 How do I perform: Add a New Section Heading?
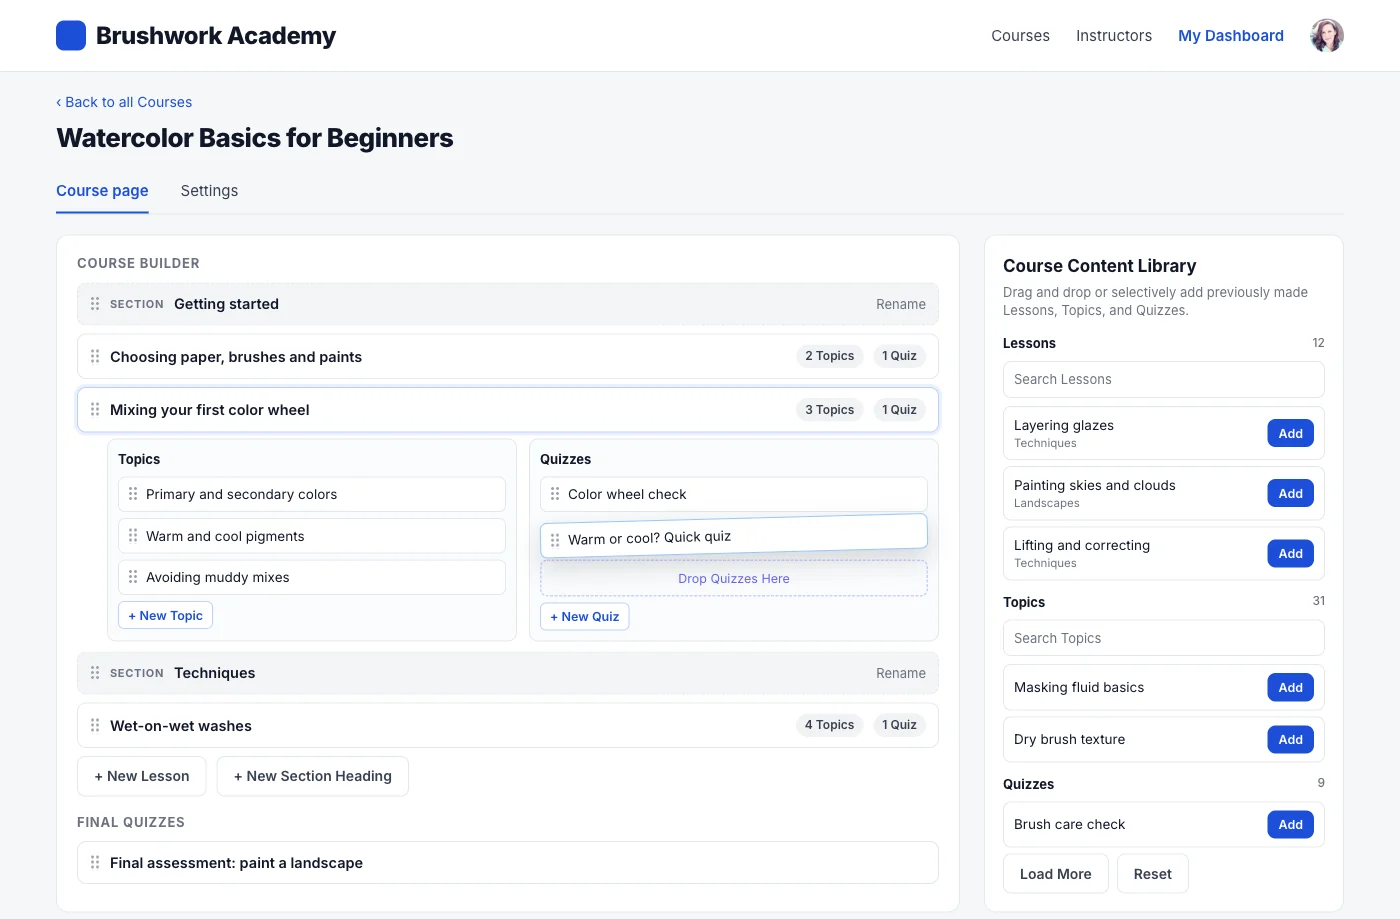313,776
